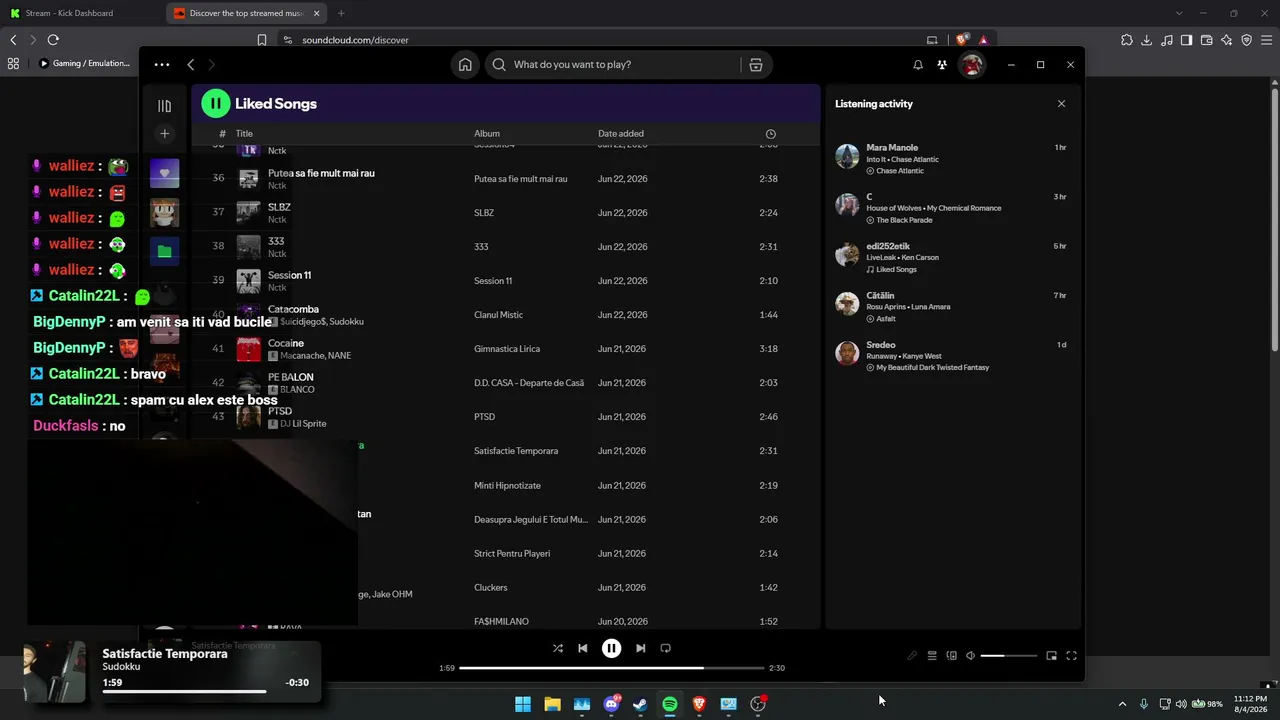Open the browser hamburger menu
Viewport: 1280px width, 720px height.
click(x=1267, y=40)
